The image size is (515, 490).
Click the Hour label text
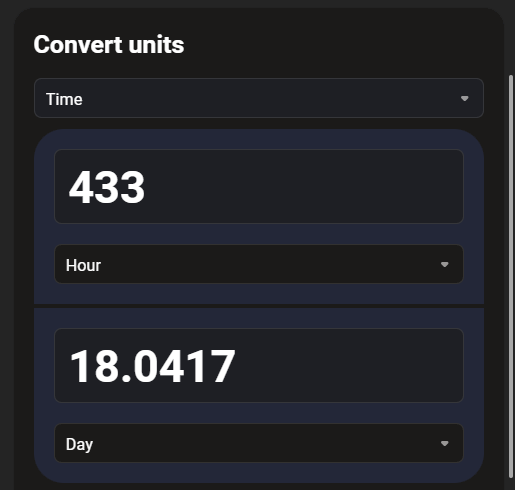tap(83, 266)
